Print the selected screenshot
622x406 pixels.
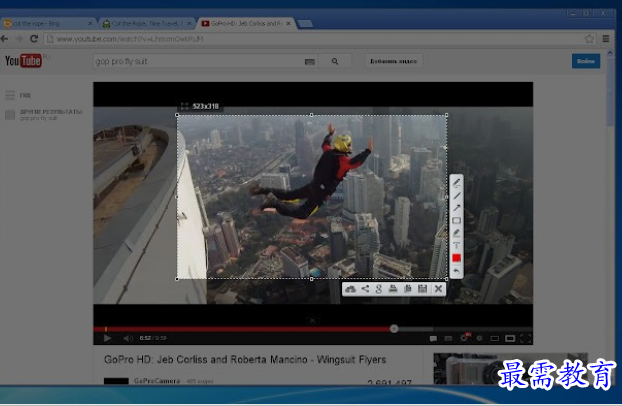pyautogui.click(x=393, y=289)
